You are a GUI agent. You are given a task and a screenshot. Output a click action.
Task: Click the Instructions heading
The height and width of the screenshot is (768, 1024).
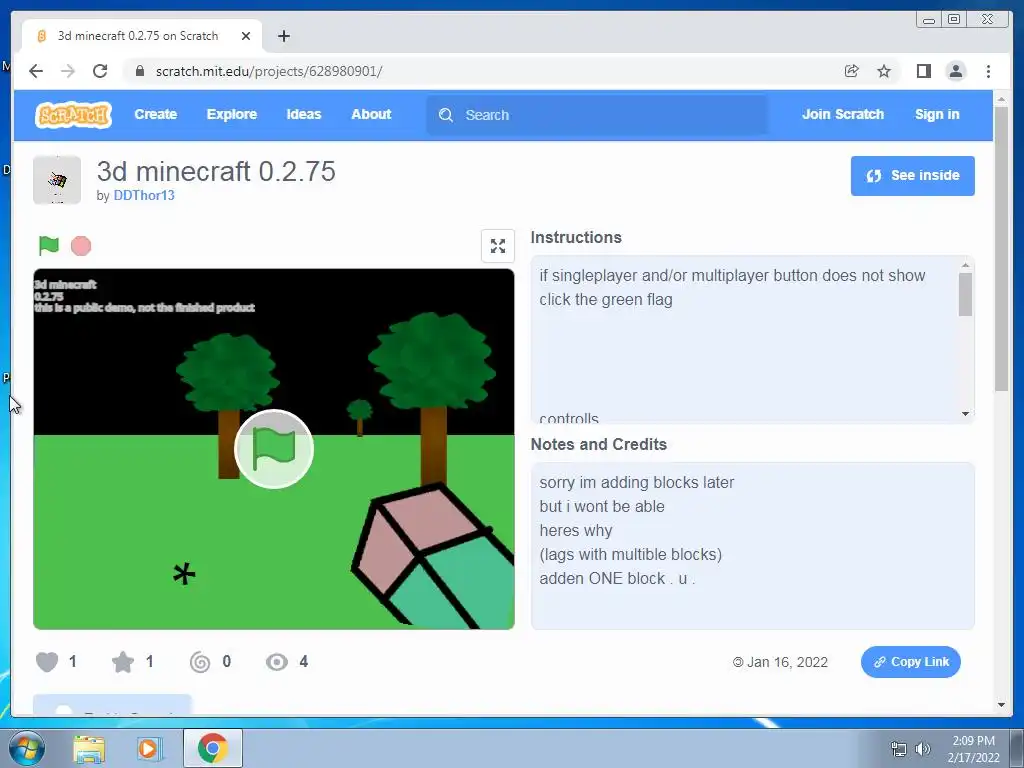coord(576,237)
